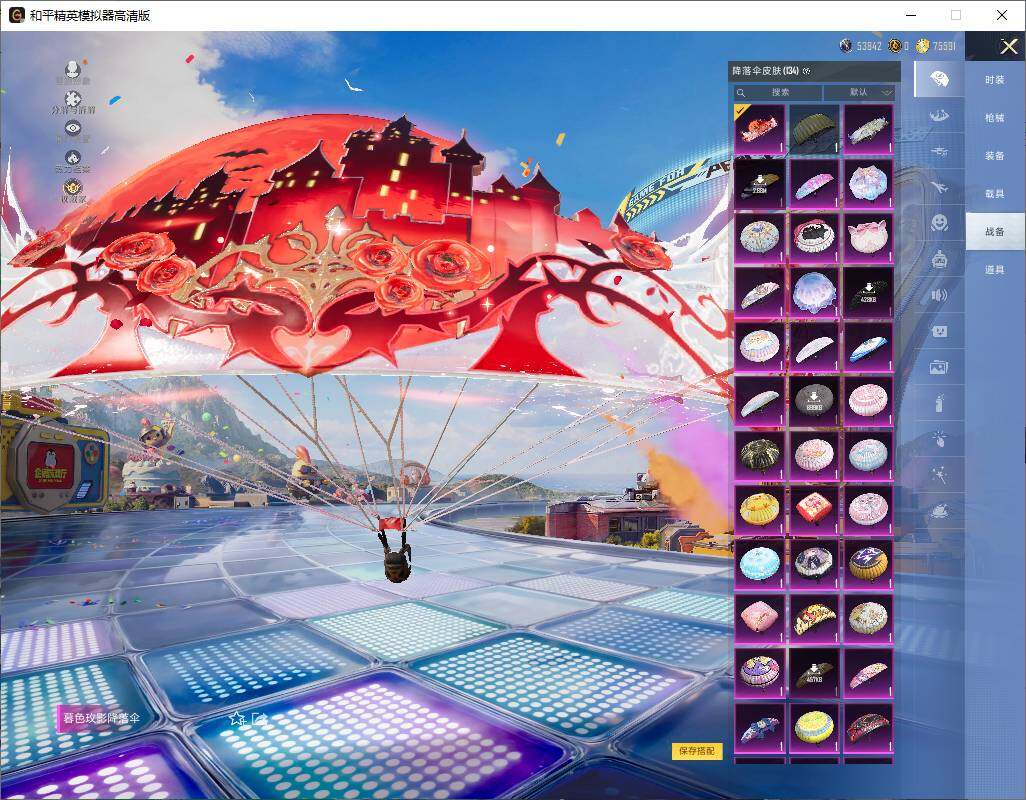Open the voice pack speaker icon

point(939,295)
